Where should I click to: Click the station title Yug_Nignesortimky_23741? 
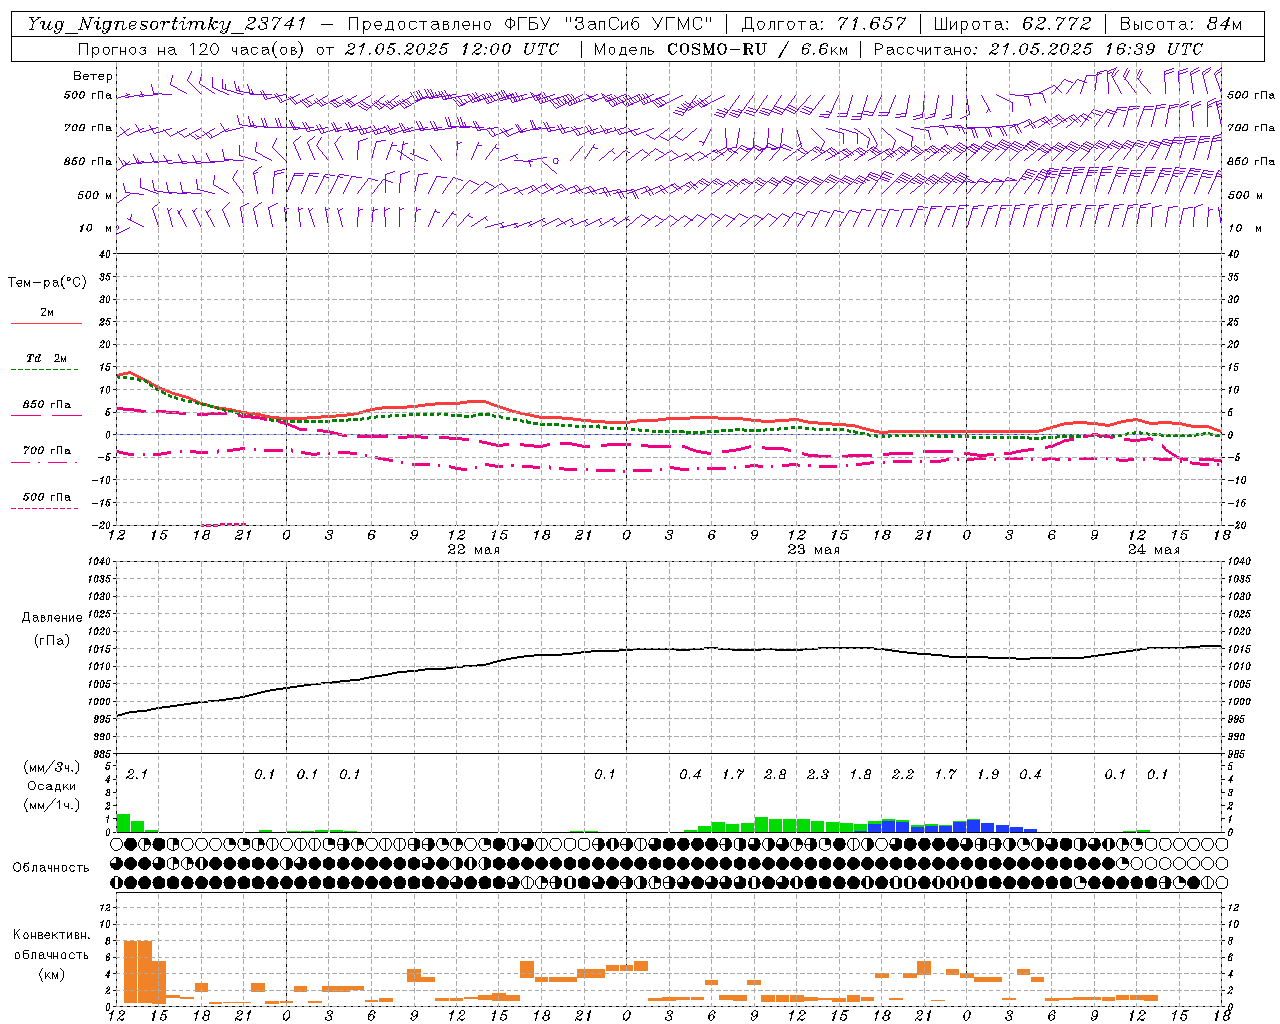(x=167, y=24)
